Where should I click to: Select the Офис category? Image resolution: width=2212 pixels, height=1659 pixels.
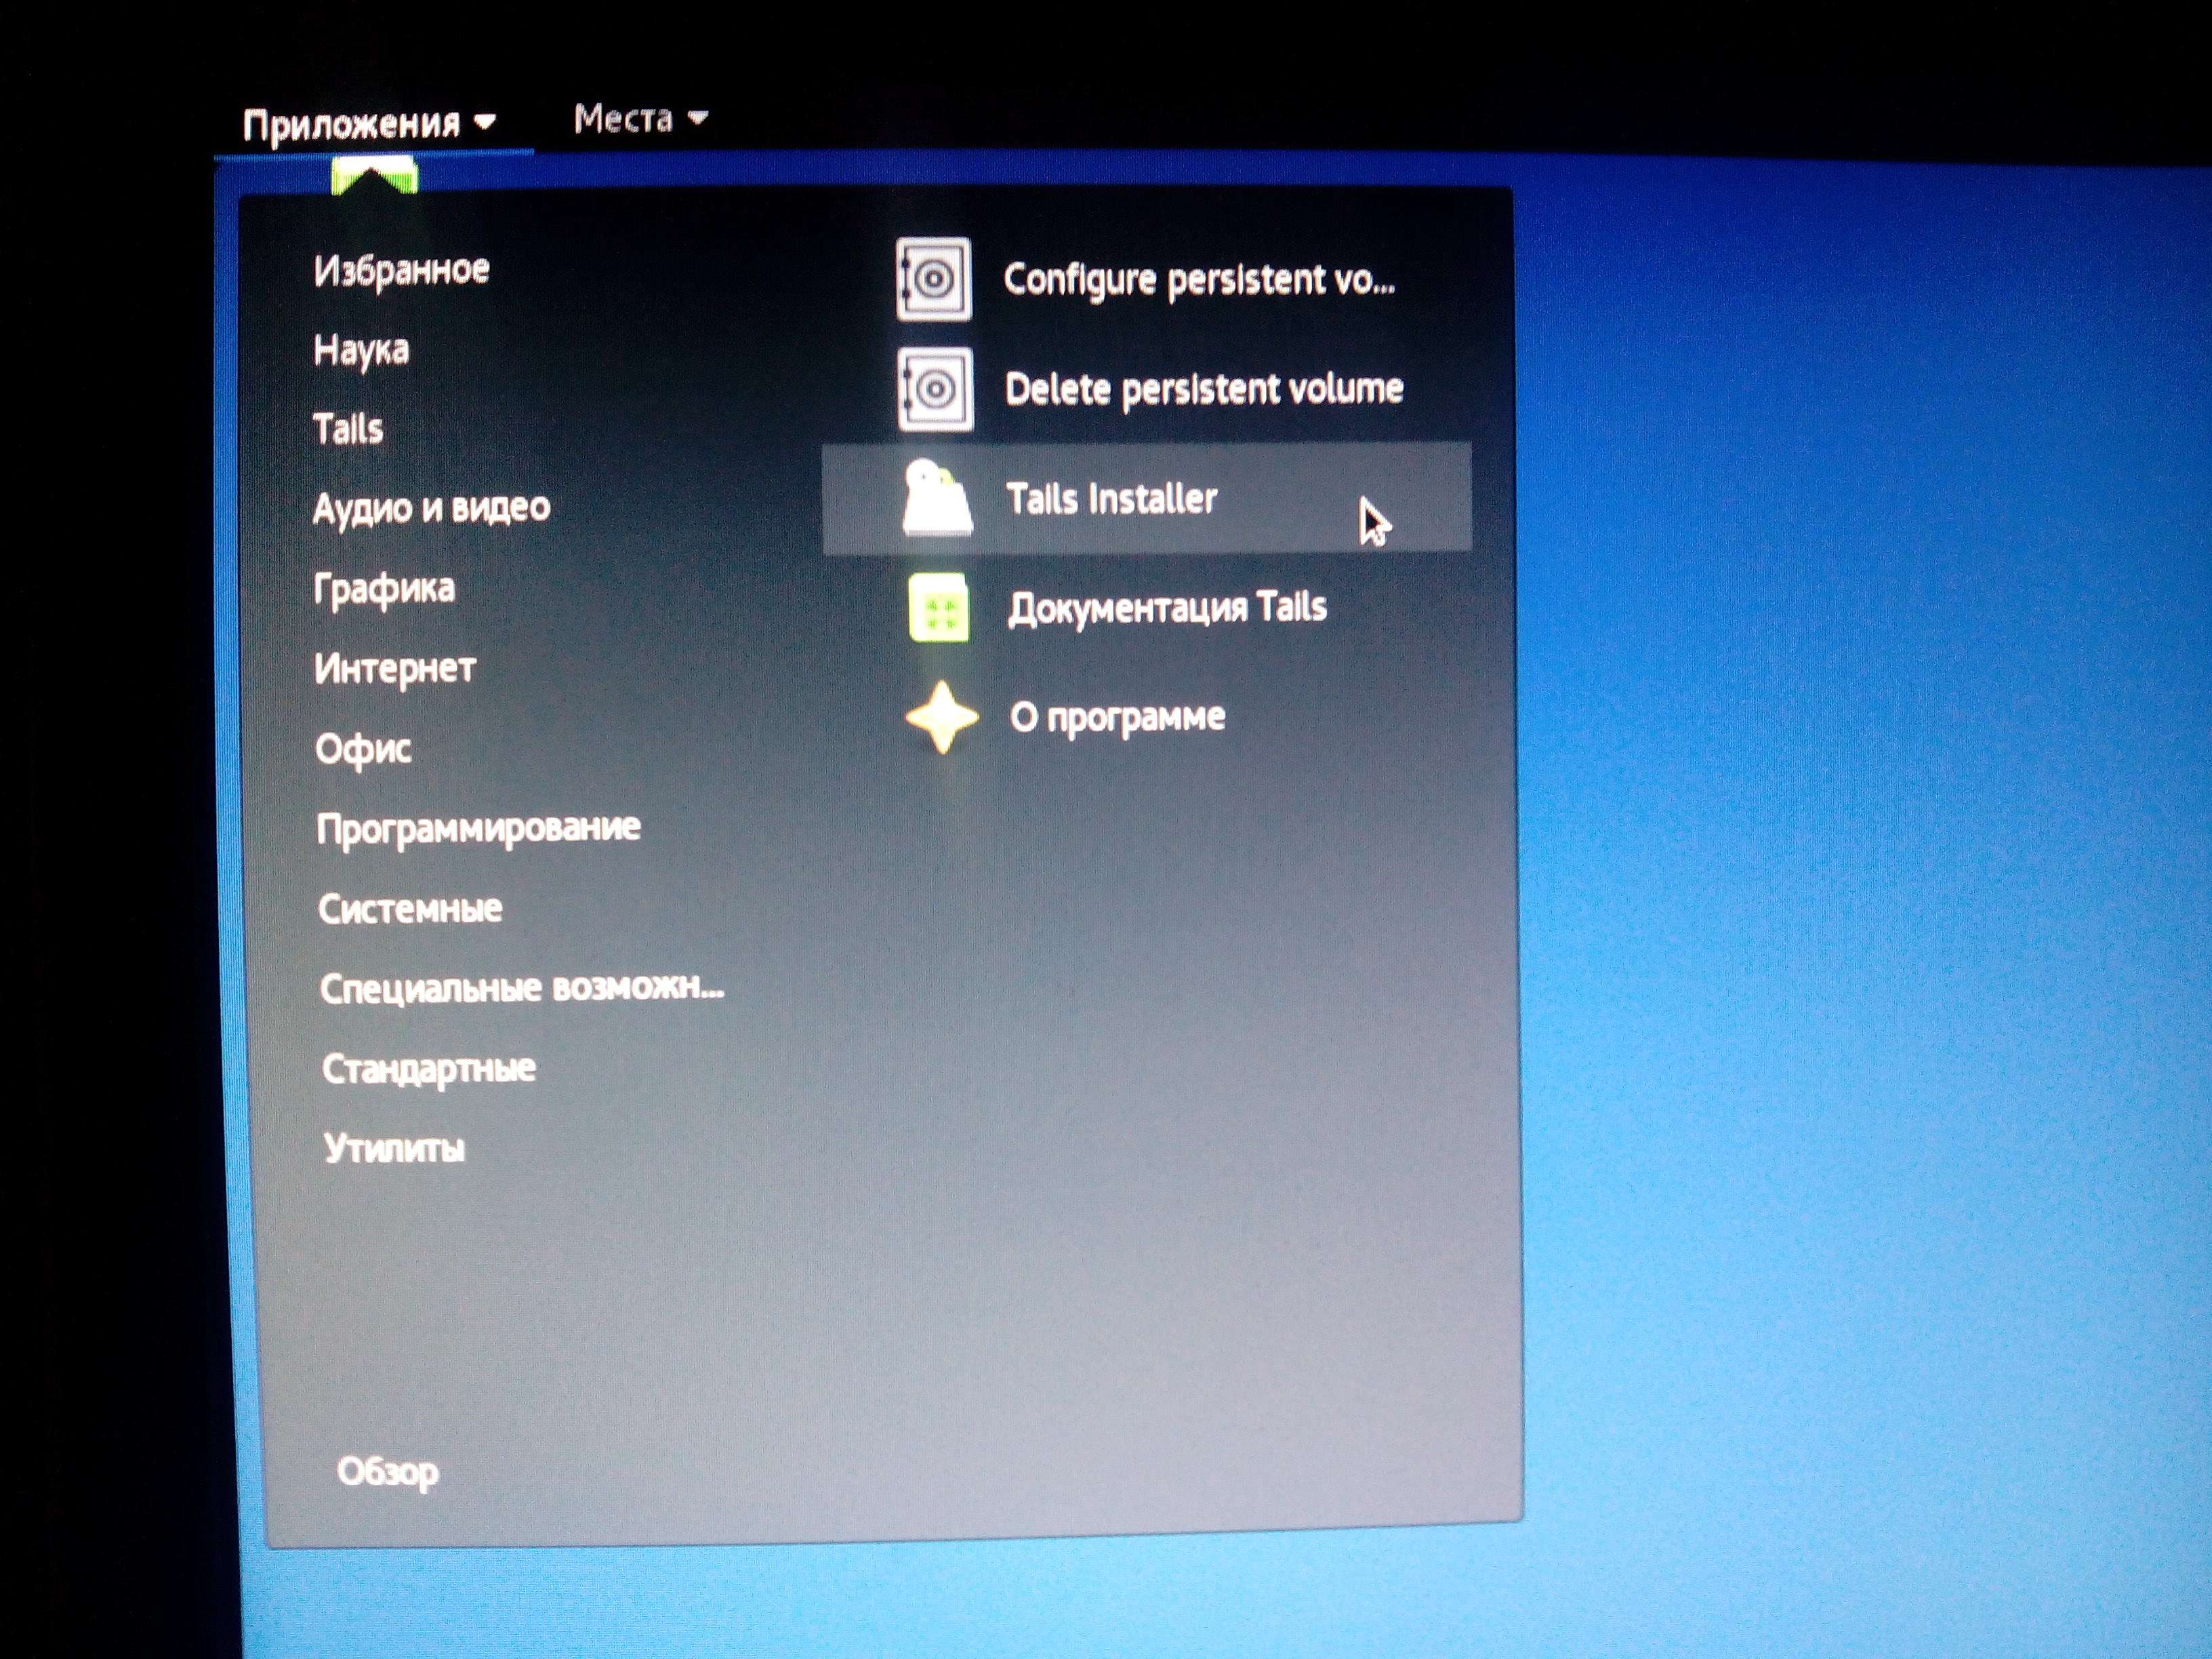point(363,748)
